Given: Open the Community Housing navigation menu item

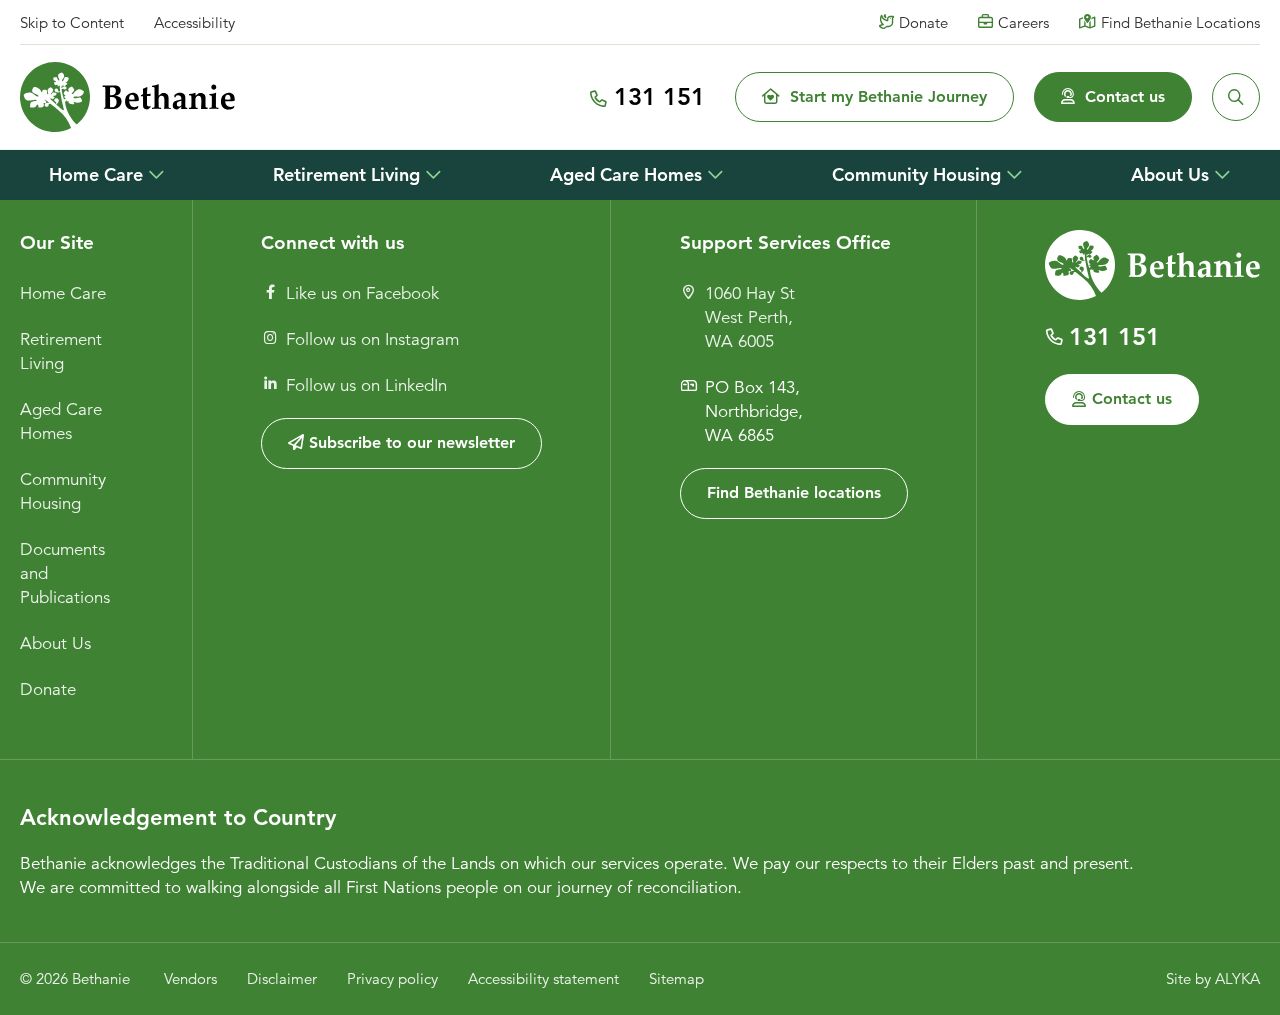Looking at the screenshot, I should click(x=916, y=175).
